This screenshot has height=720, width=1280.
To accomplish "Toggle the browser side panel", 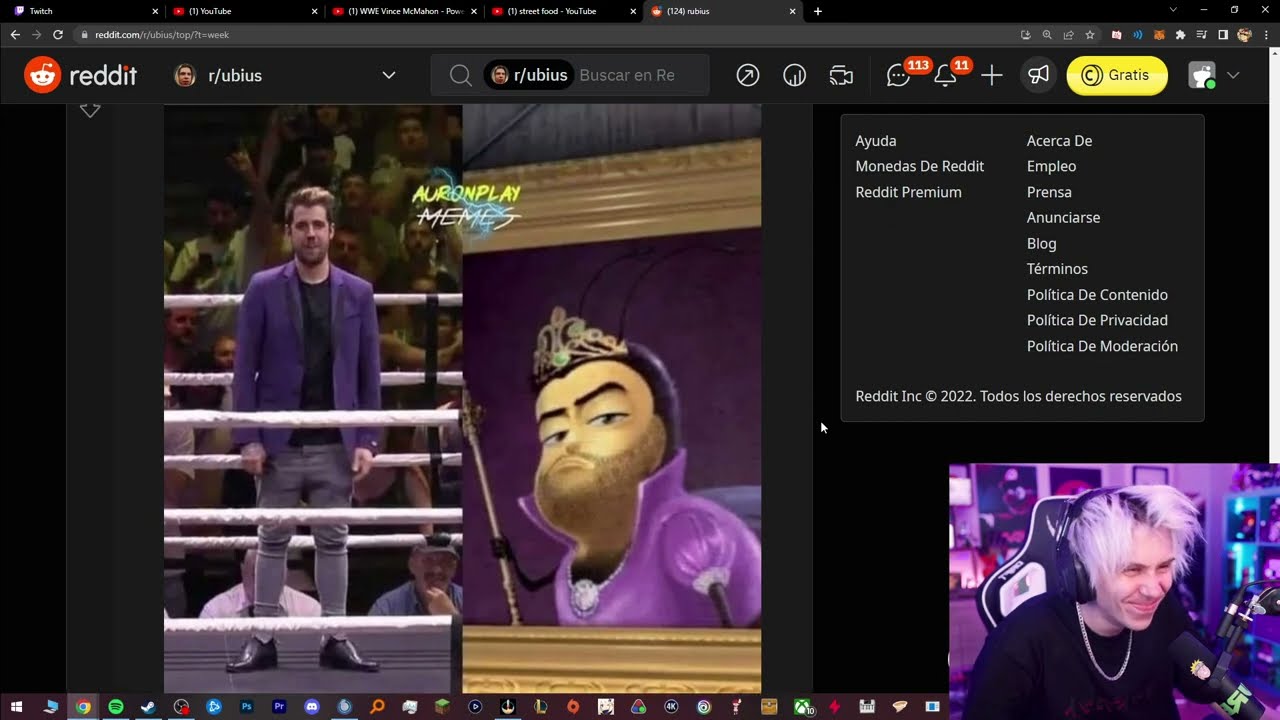I will [1223, 34].
